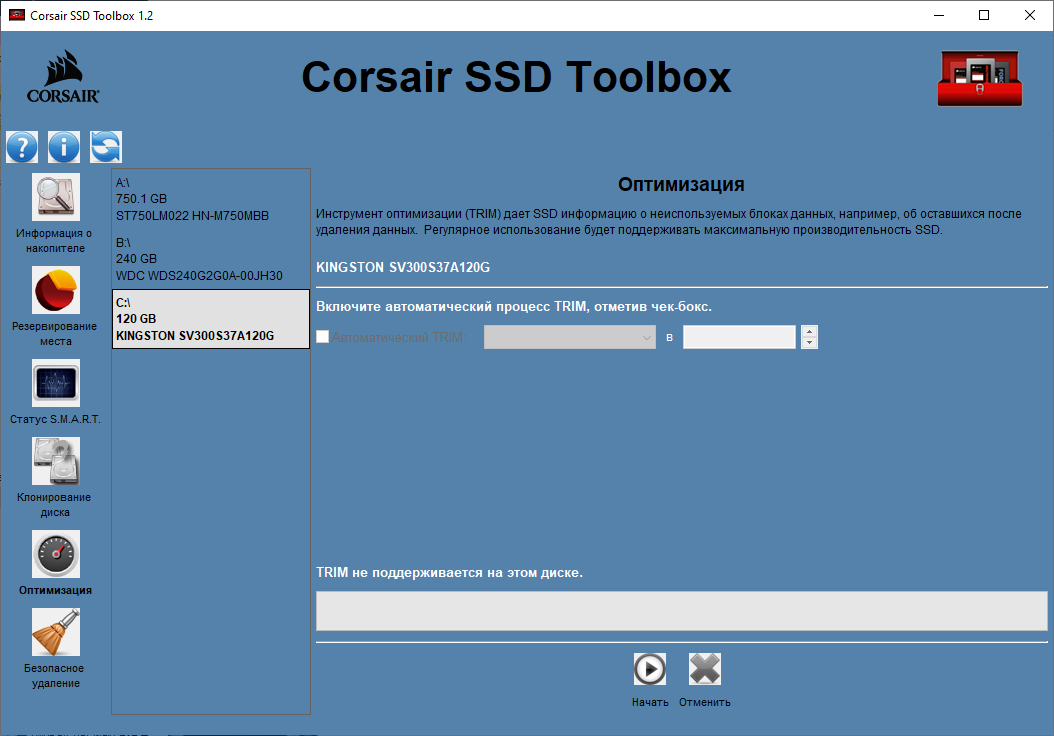Refresh the drive list icon

tap(106, 147)
